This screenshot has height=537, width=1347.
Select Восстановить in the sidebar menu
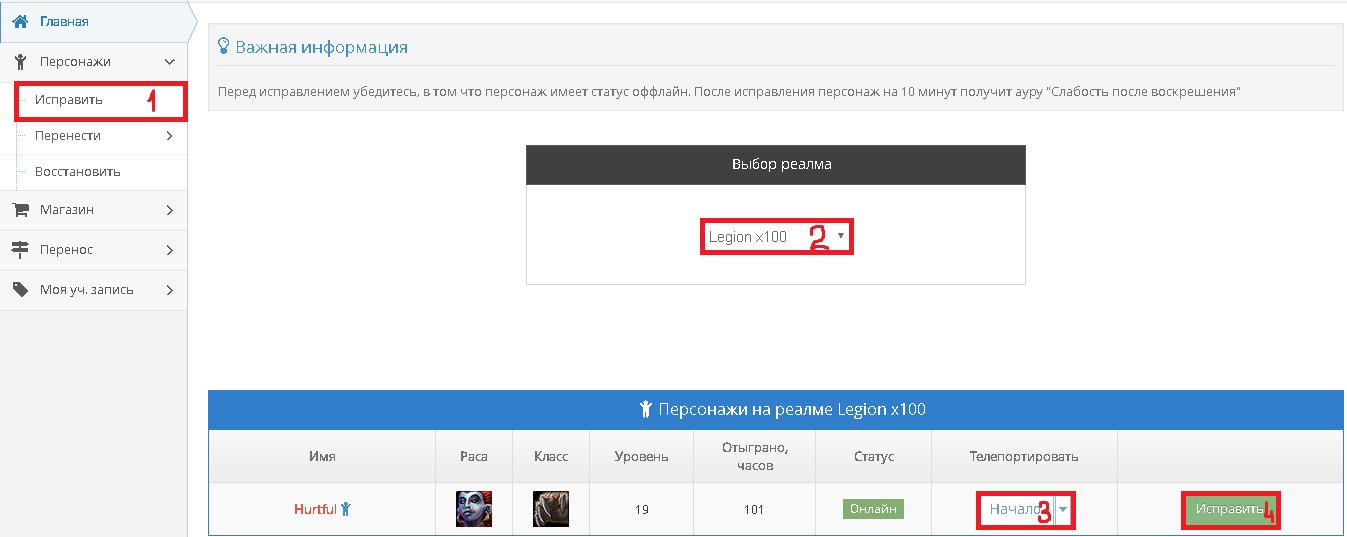(x=78, y=172)
